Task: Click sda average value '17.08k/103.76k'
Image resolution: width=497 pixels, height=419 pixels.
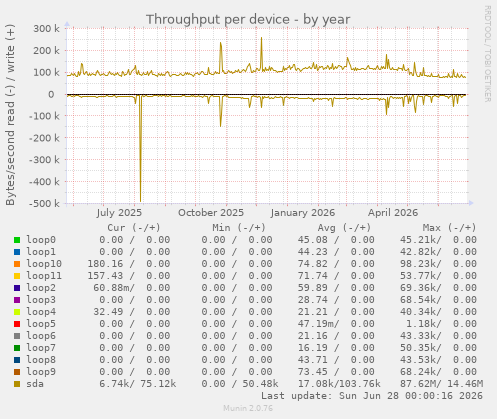Action: coord(339,384)
